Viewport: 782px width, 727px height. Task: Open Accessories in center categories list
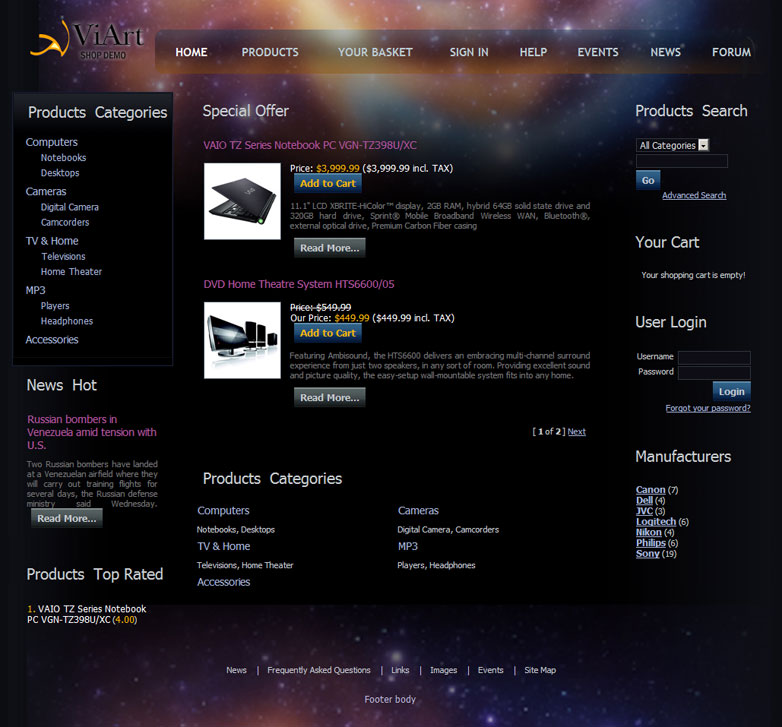(223, 582)
